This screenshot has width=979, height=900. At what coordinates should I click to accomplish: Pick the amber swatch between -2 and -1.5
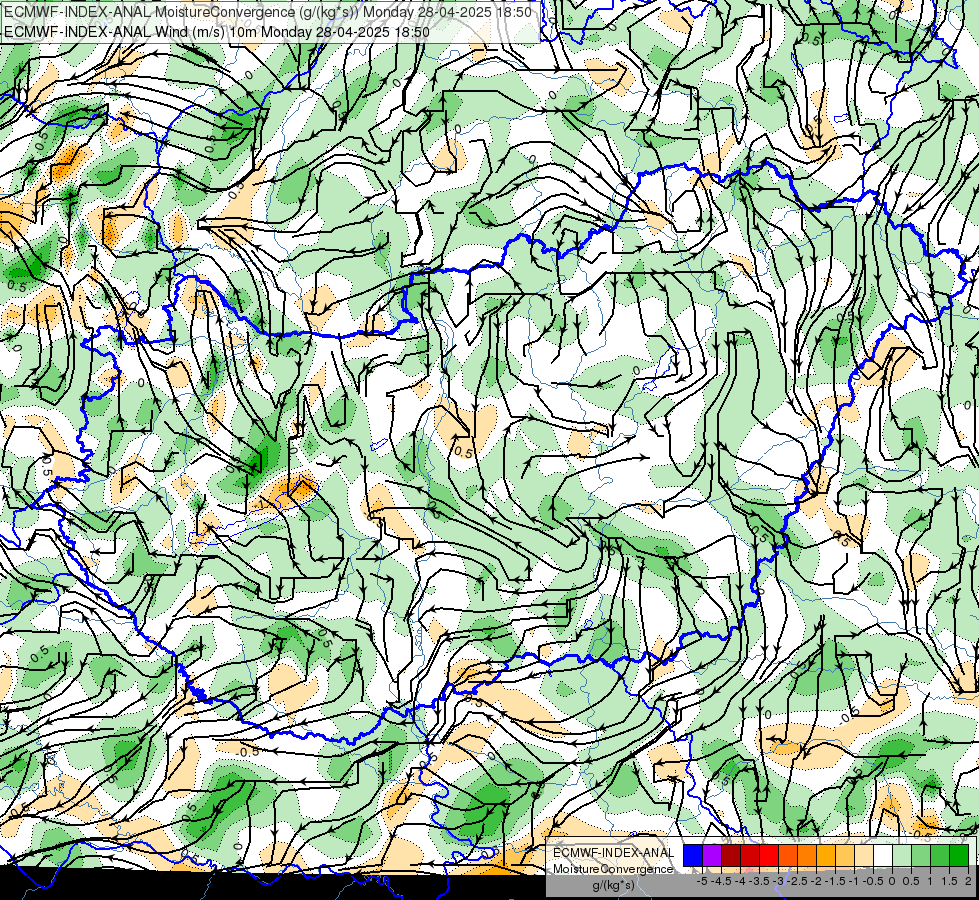(x=826, y=856)
